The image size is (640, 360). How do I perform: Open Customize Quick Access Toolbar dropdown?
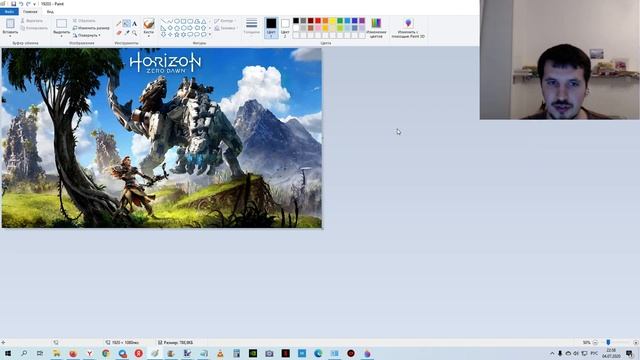[34, 4]
